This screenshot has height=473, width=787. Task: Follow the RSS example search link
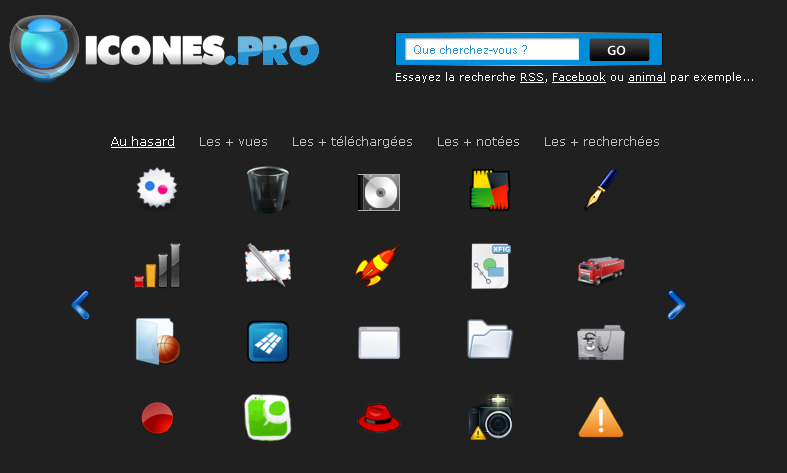click(532, 77)
